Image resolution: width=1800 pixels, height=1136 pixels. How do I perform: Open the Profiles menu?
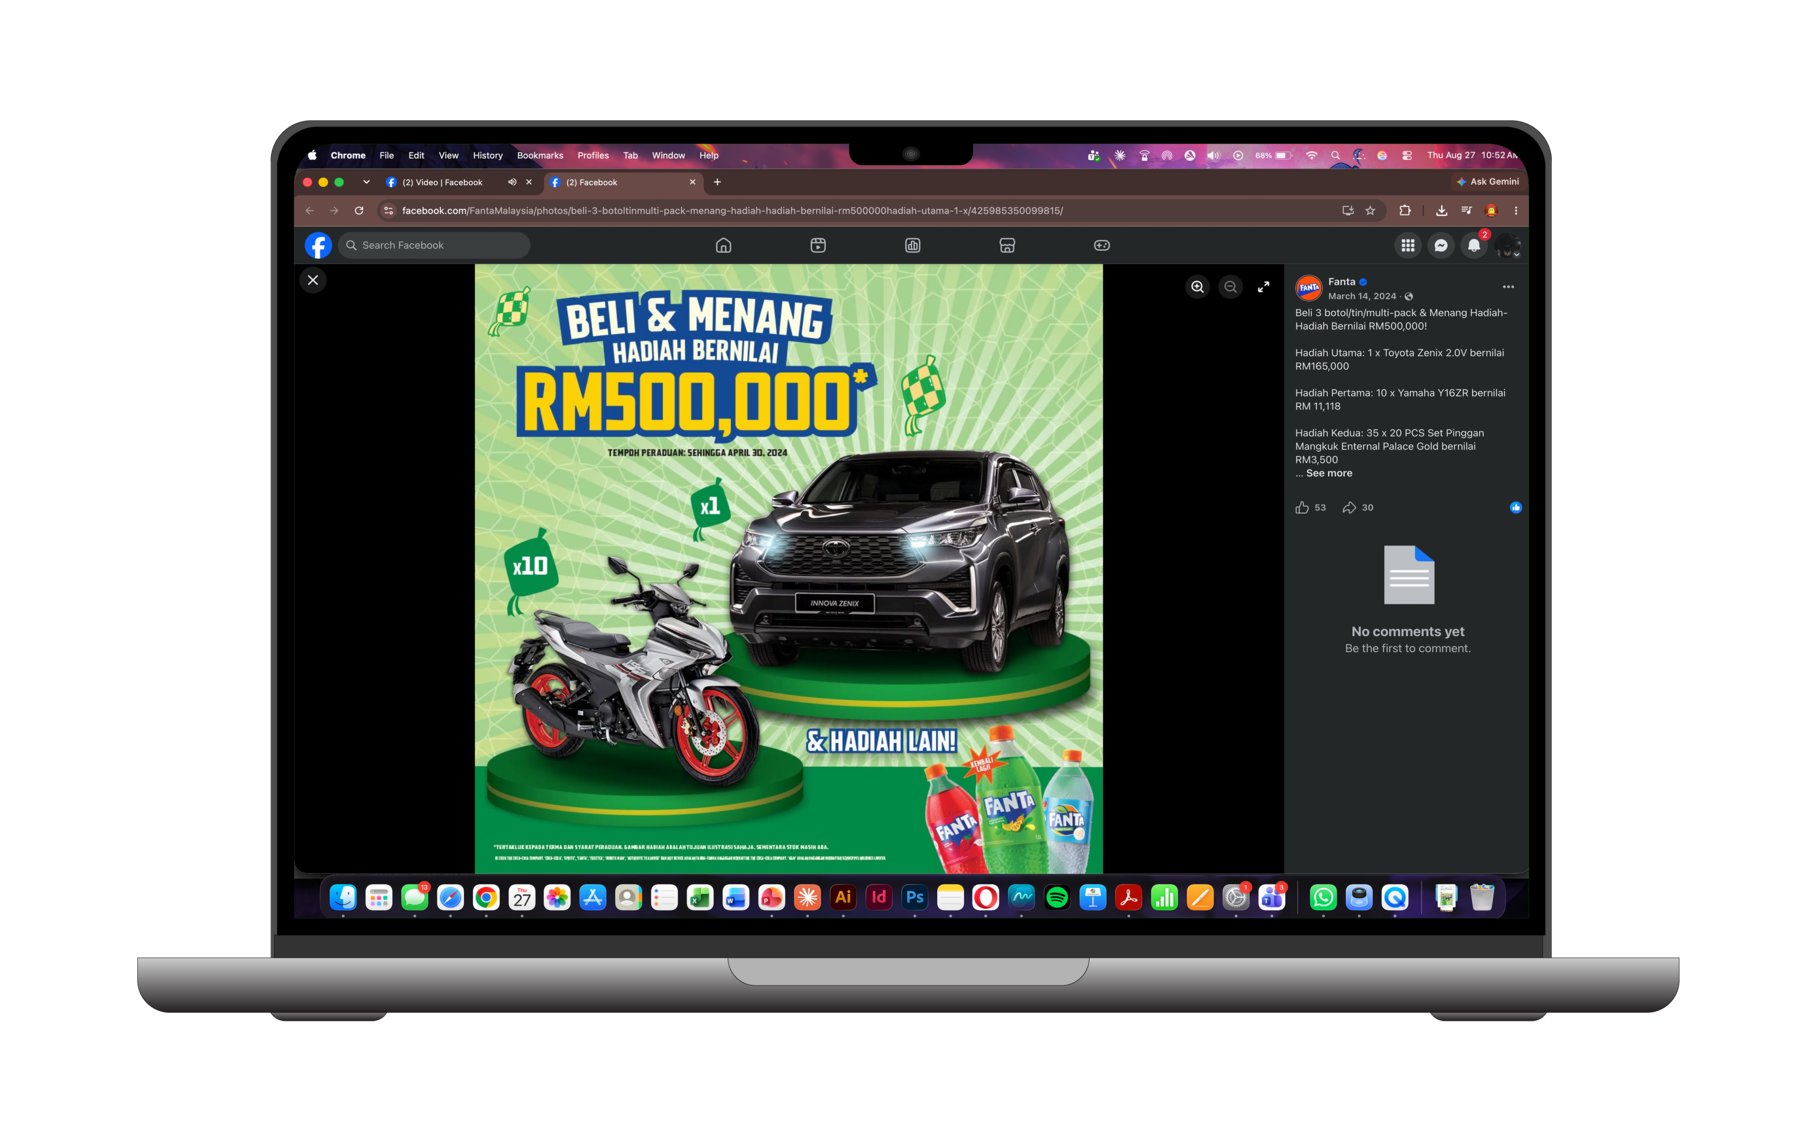593,156
